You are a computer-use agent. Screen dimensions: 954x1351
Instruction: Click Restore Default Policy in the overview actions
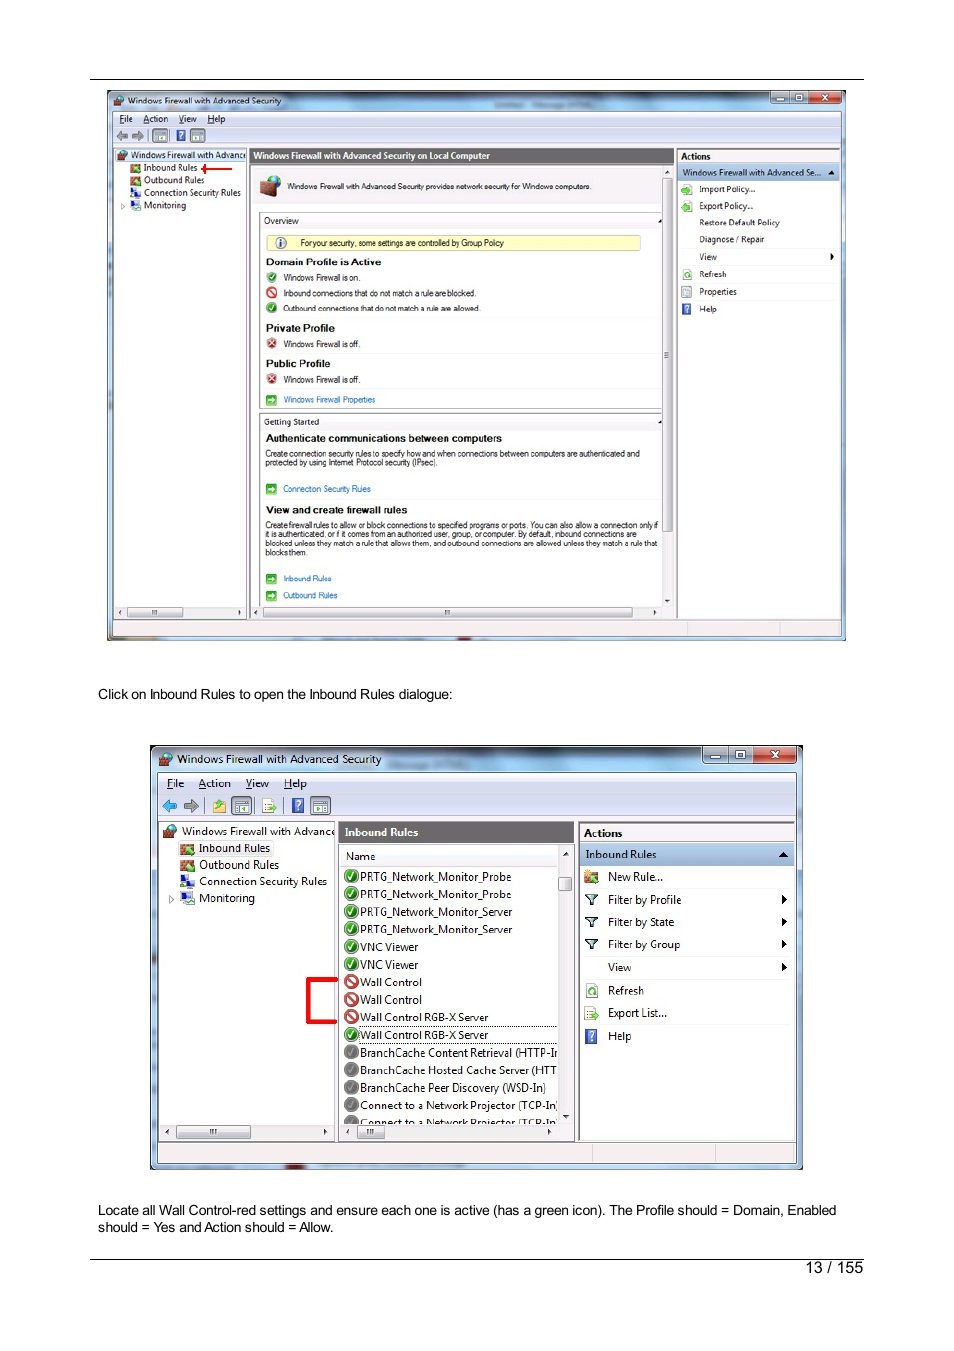[739, 223]
